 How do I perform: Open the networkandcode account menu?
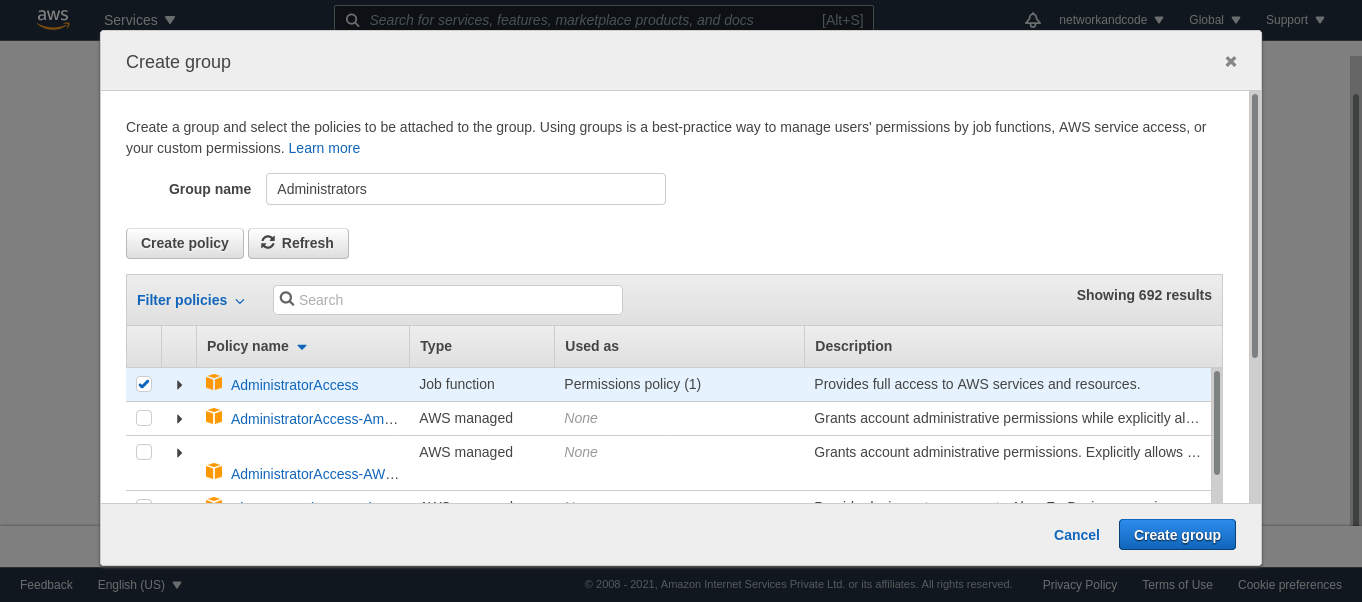pyautogui.click(x=1112, y=20)
